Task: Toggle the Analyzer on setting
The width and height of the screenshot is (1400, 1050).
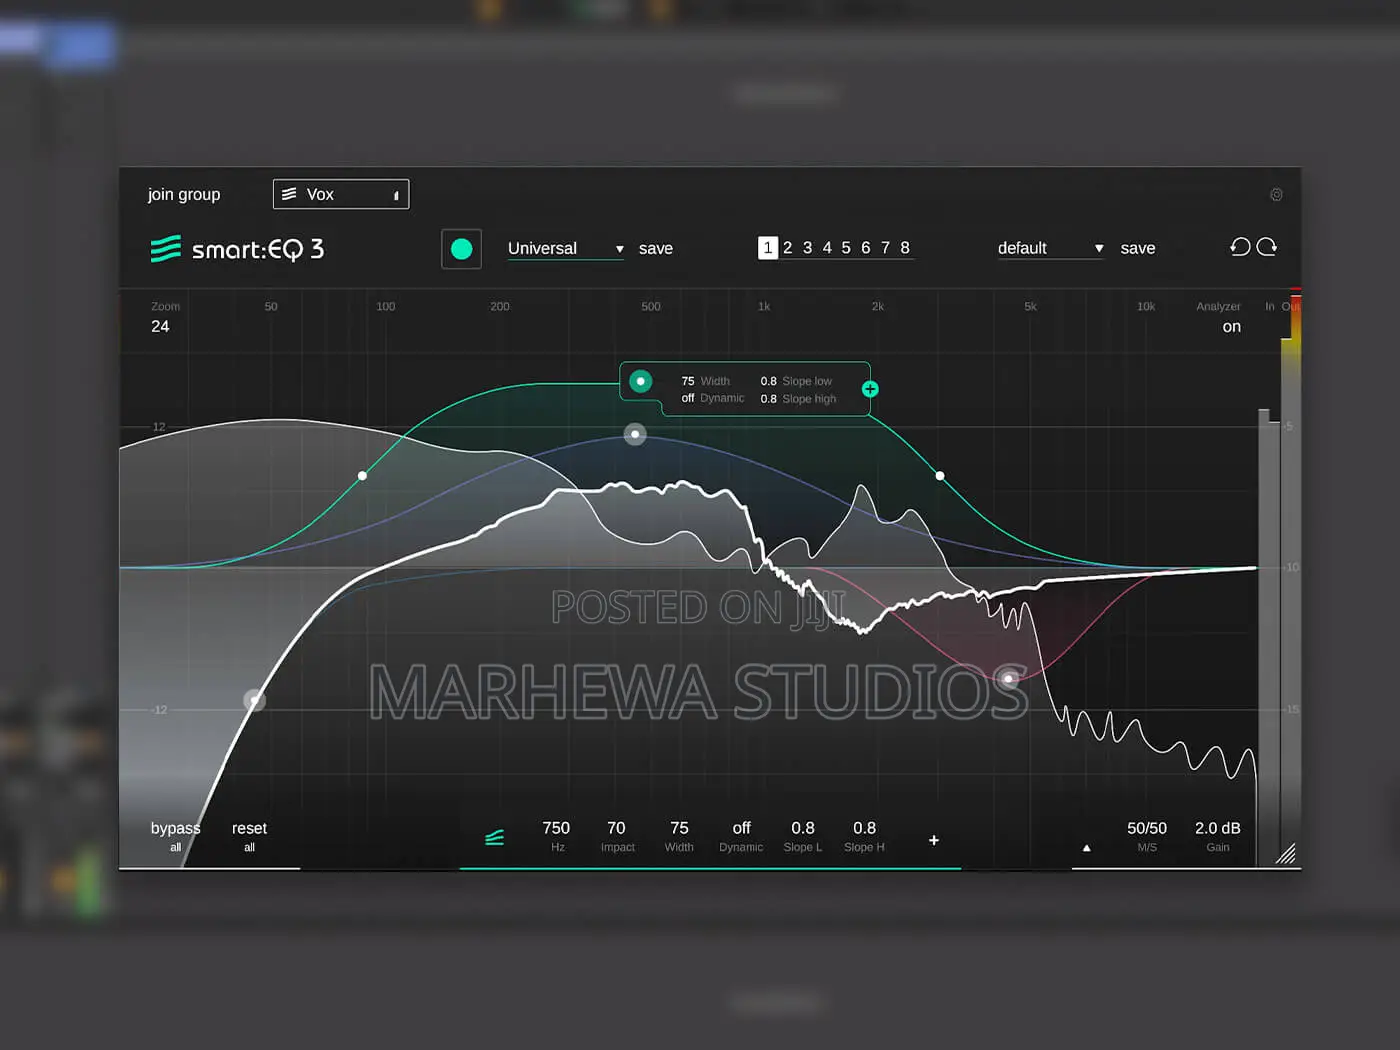Action: [1231, 326]
